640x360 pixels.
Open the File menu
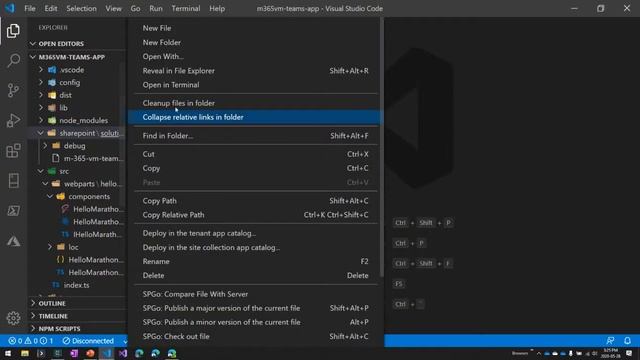pos(30,8)
